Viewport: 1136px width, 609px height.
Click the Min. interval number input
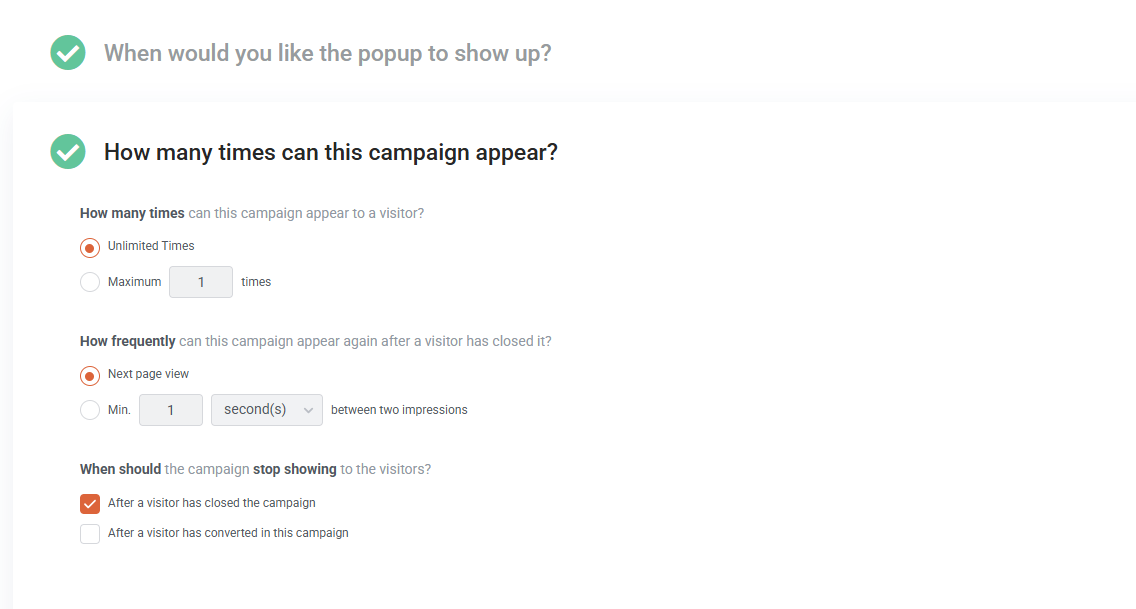[x=171, y=410]
